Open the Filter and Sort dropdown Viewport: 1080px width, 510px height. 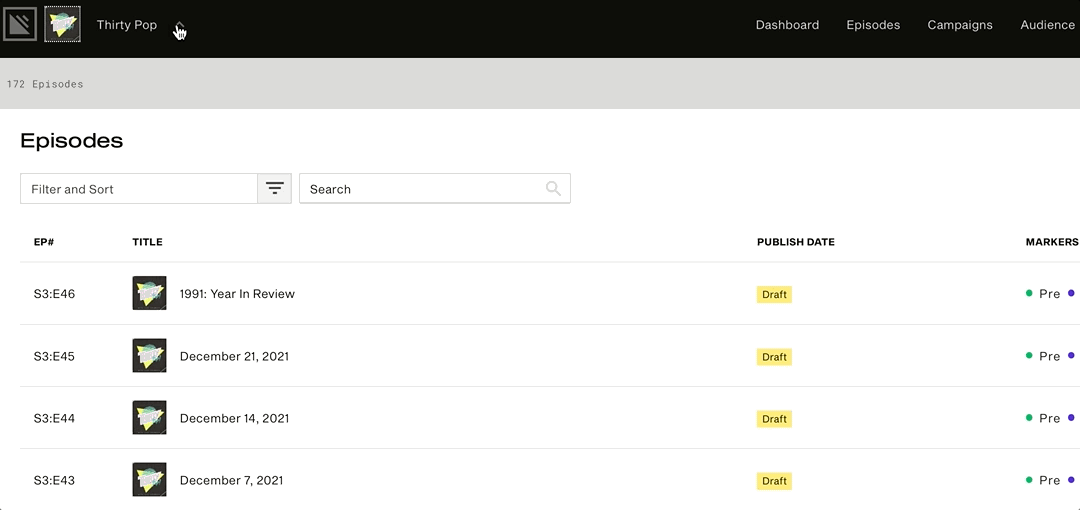point(139,189)
